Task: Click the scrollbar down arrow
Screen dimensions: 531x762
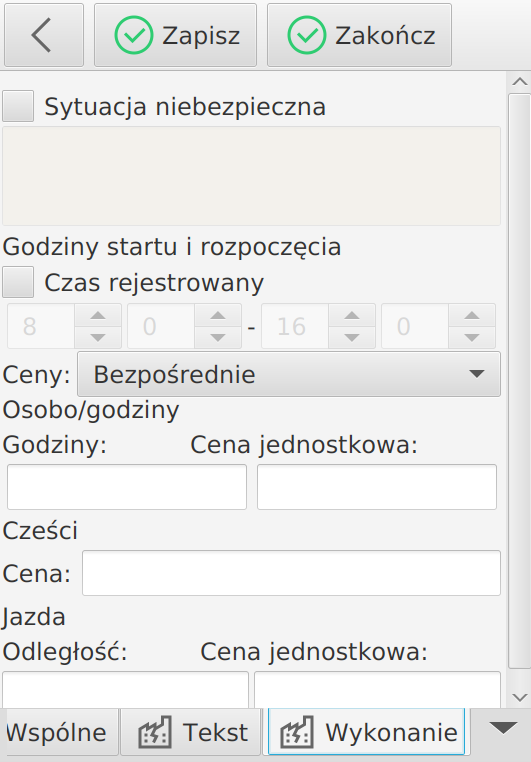Action: tap(520, 697)
